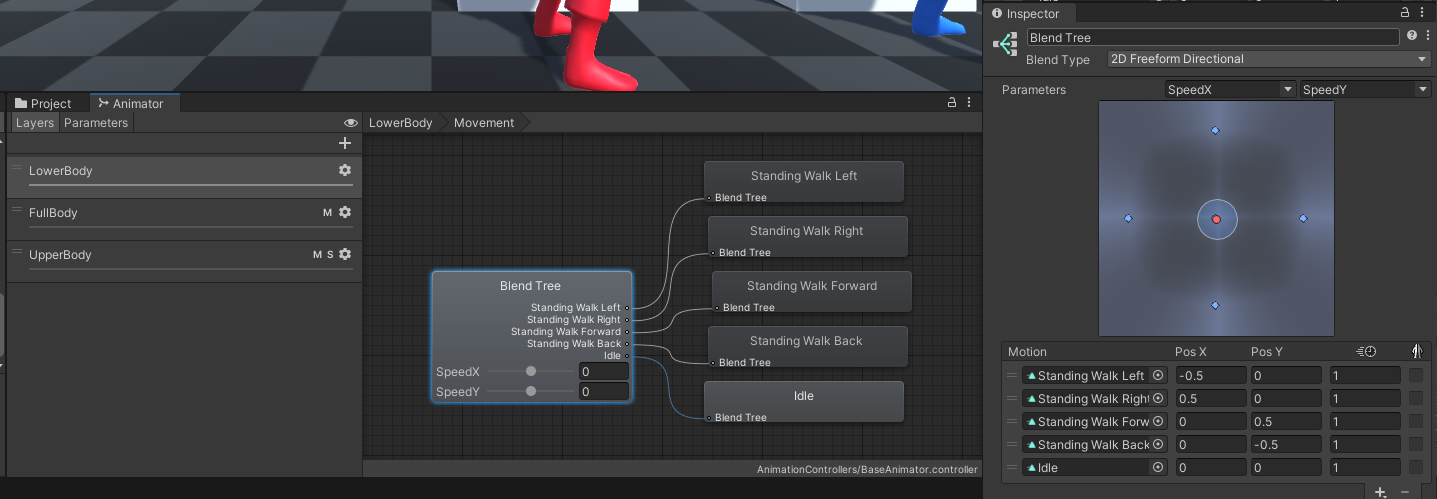Add a motion field with plus button
The image size is (1437, 499).
pos(1380,491)
